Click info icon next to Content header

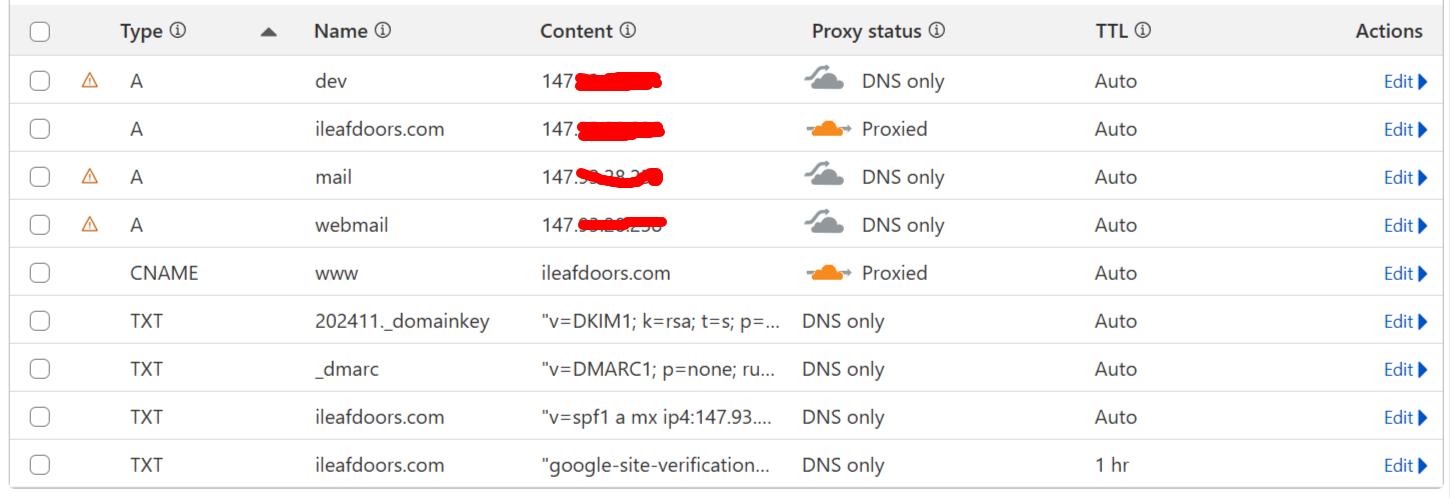click(x=627, y=30)
